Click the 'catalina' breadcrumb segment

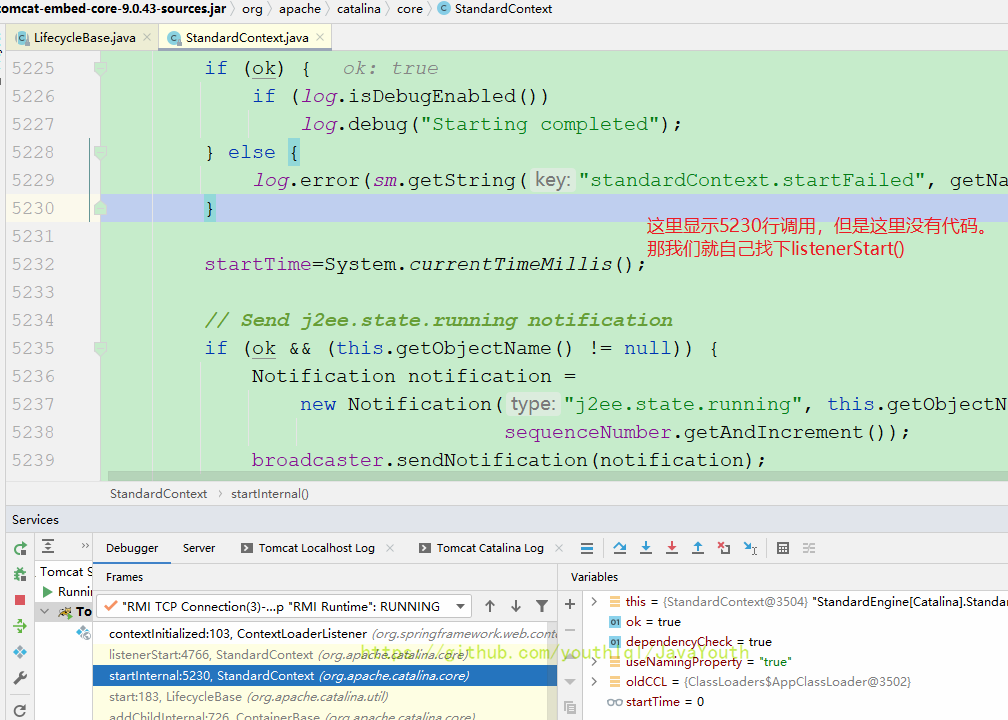tap(358, 9)
